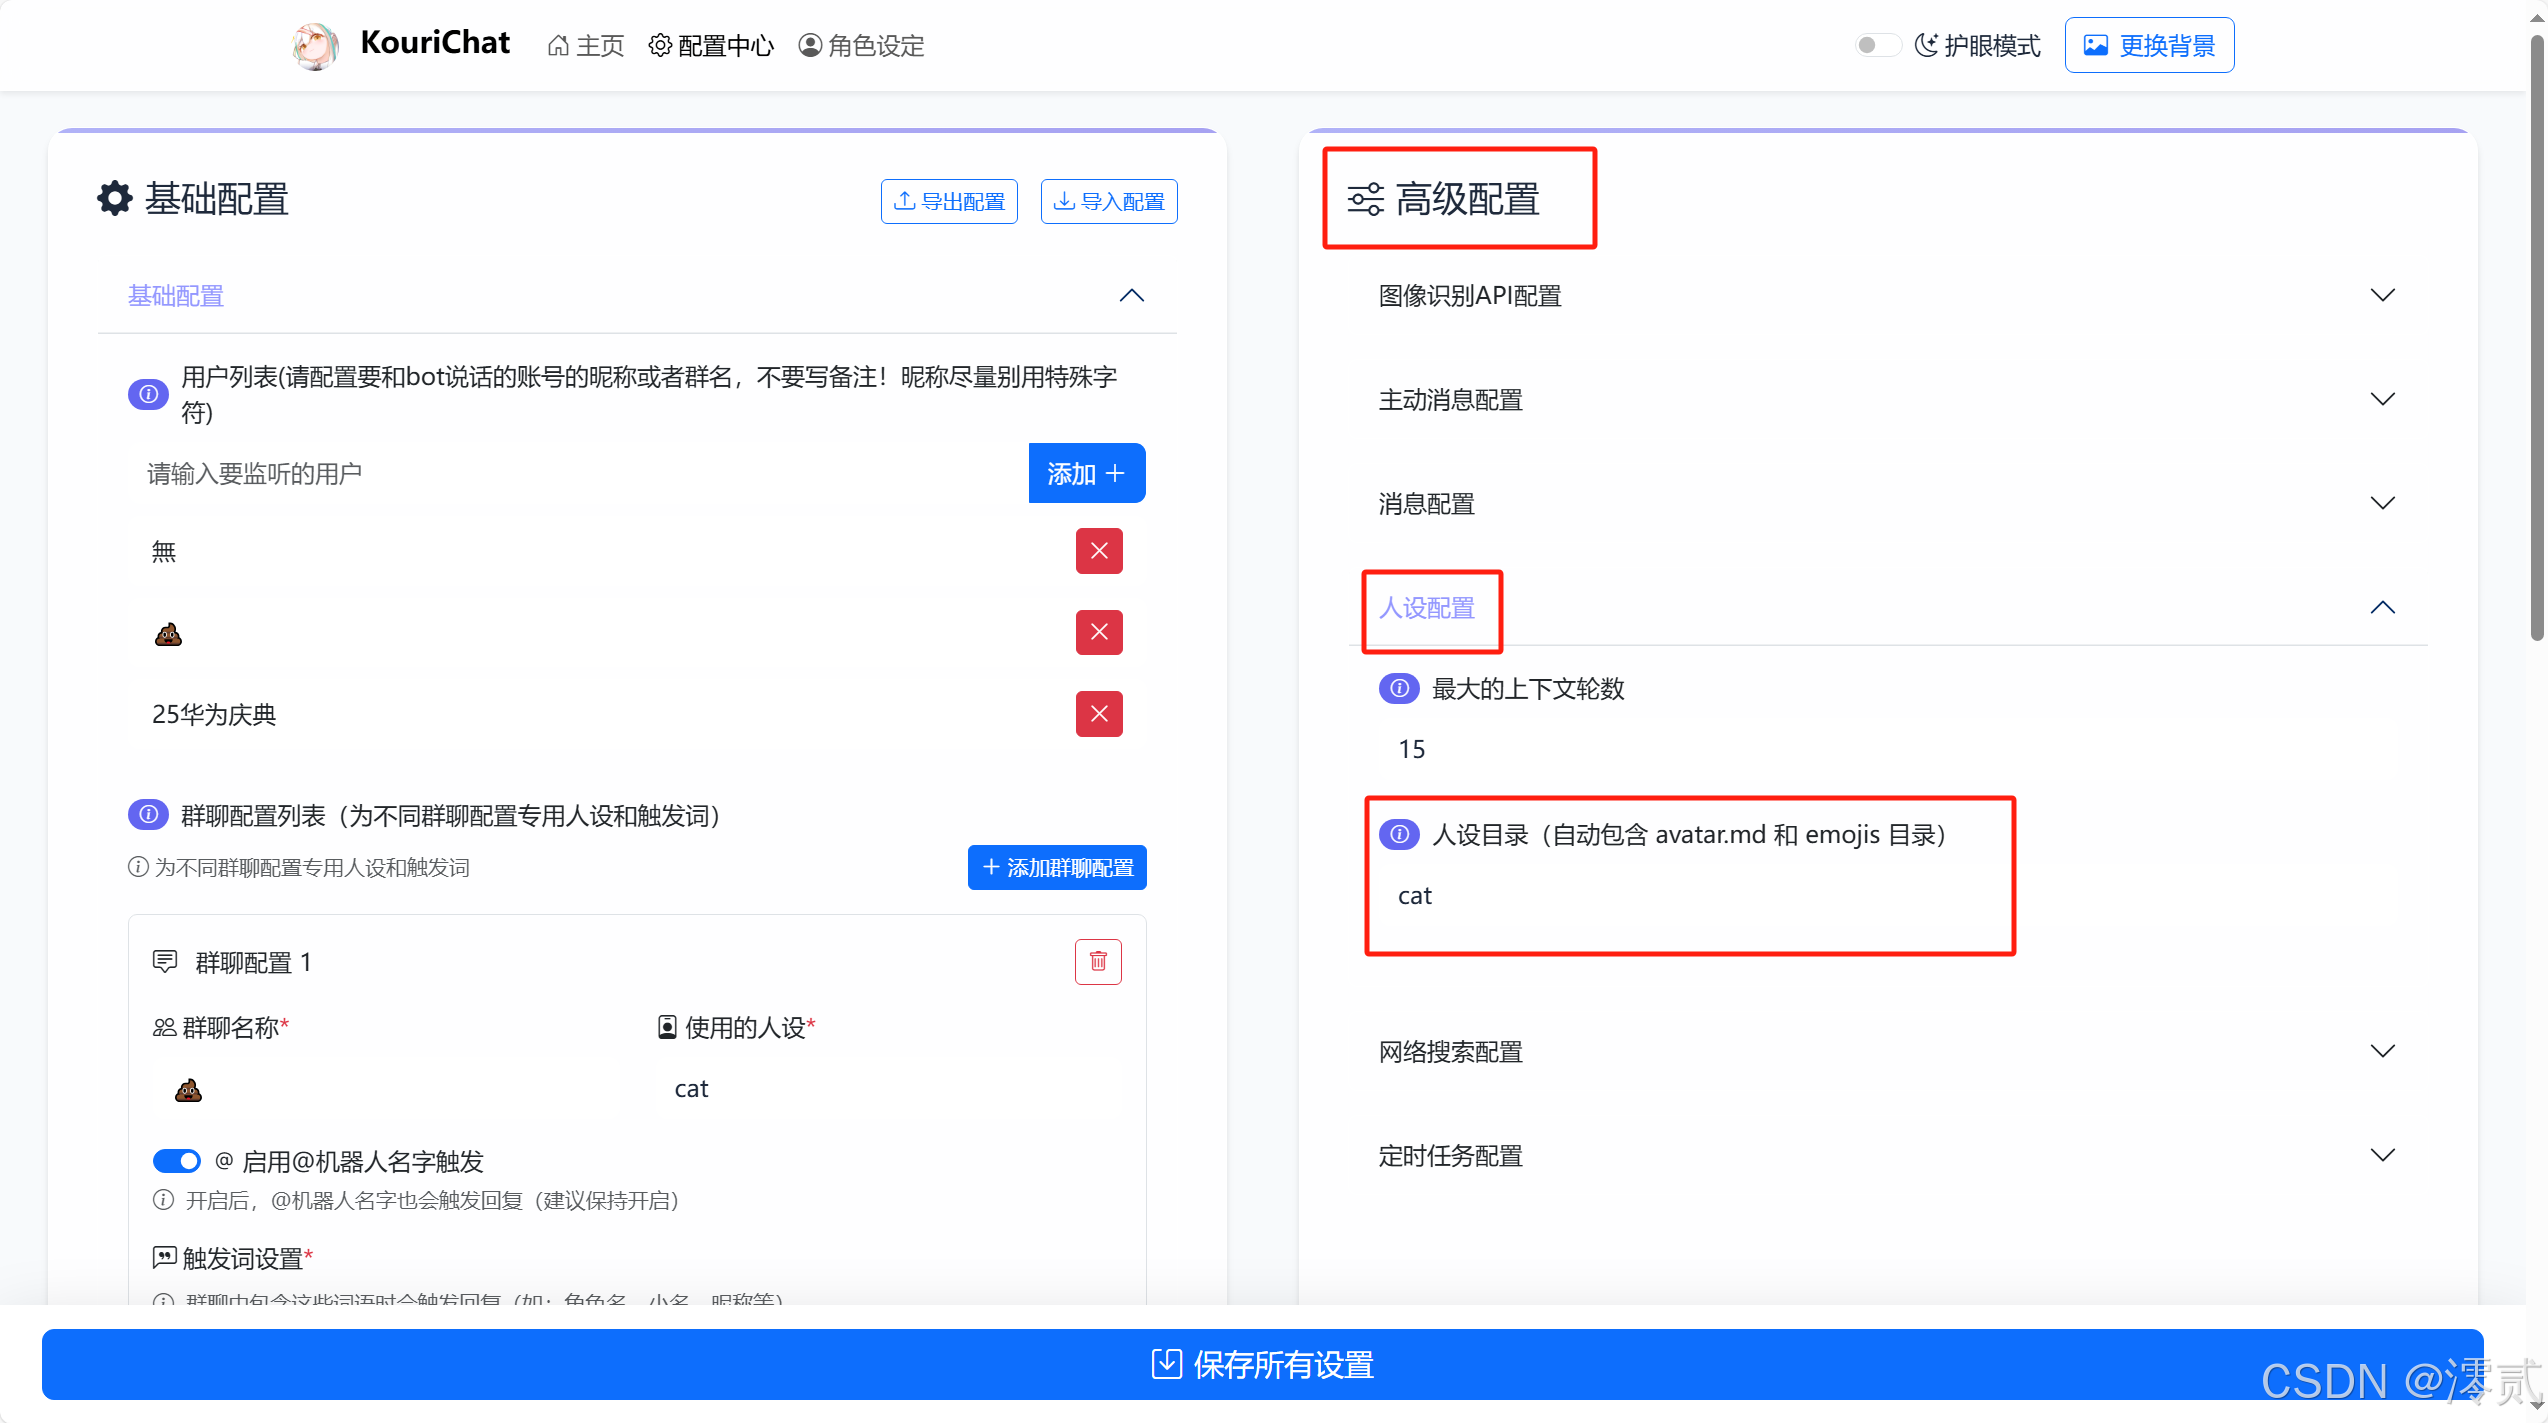Click the 导出配置 button
The height and width of the screenshot is (1423, 2548).
[x=948, y=201]
